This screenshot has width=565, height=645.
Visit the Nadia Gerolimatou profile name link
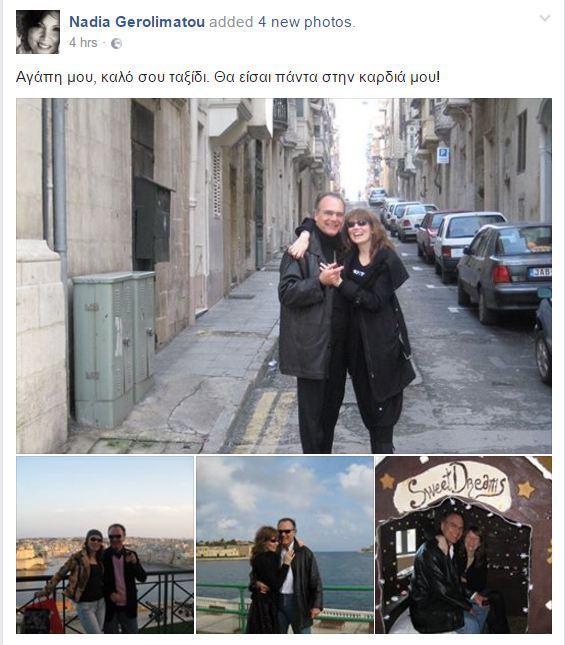coord(137,22)
